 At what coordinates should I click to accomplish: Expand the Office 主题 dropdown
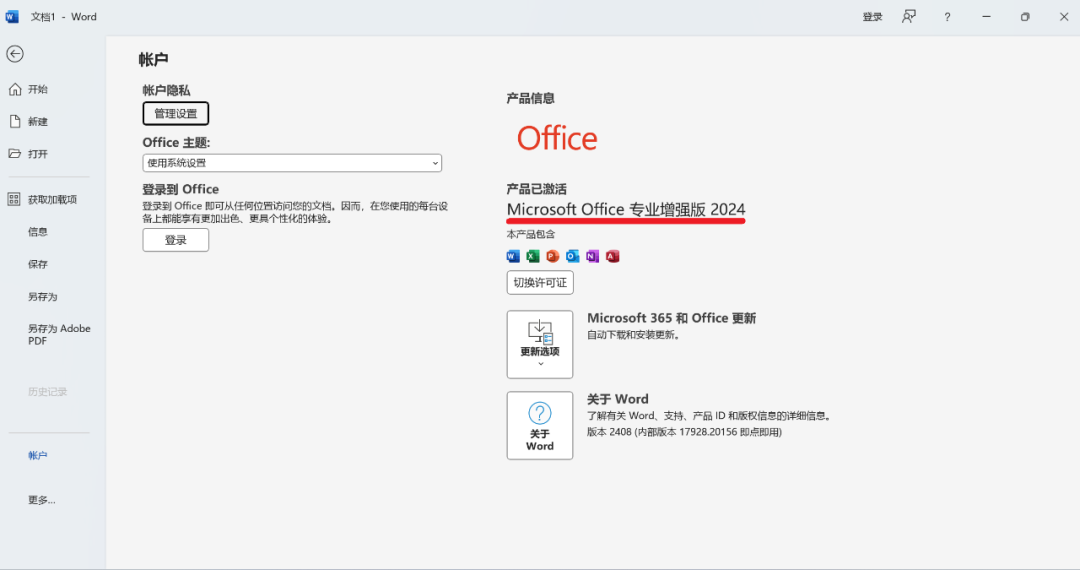pos(292,163)
